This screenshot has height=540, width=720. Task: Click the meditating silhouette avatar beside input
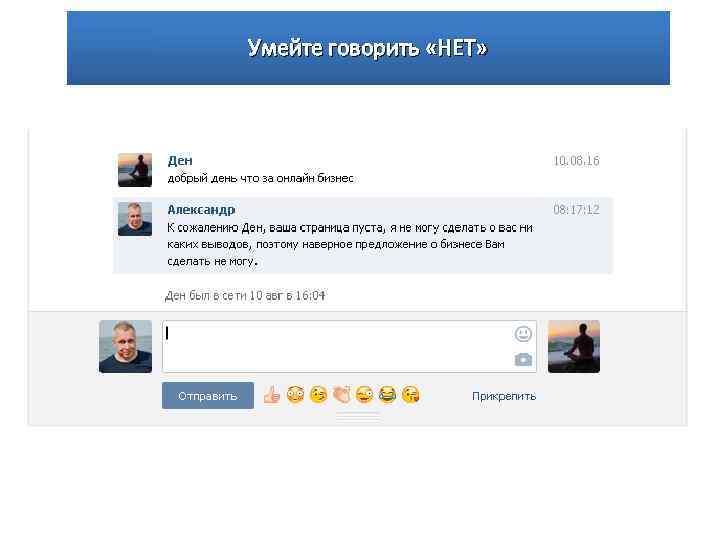574,347
